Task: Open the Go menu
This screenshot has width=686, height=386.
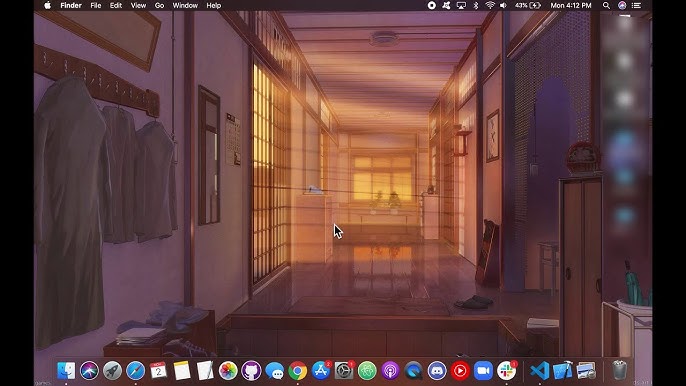Action: [x=159, y=5]
